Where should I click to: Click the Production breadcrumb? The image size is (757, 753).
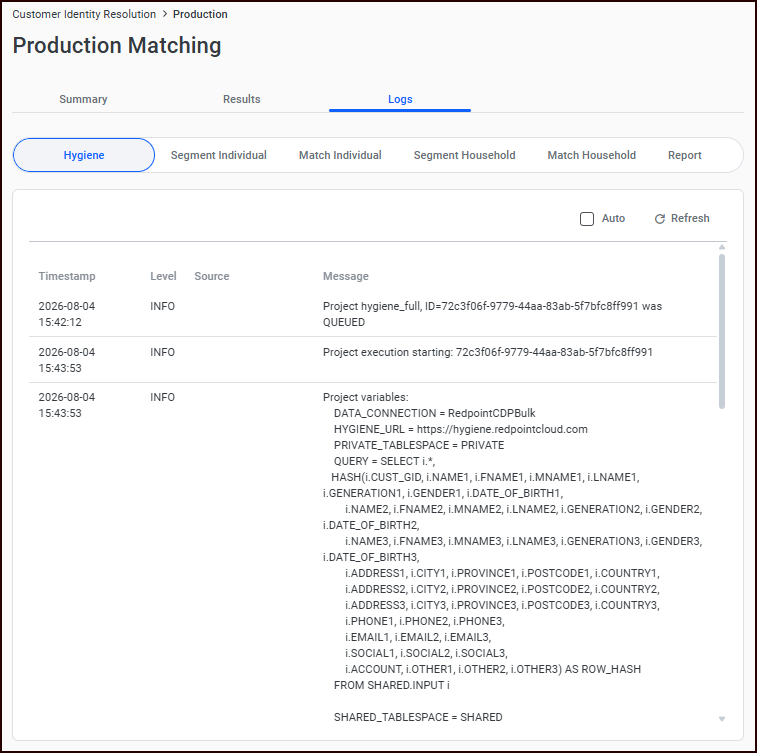pyautogui.click(x=200, y=14)
